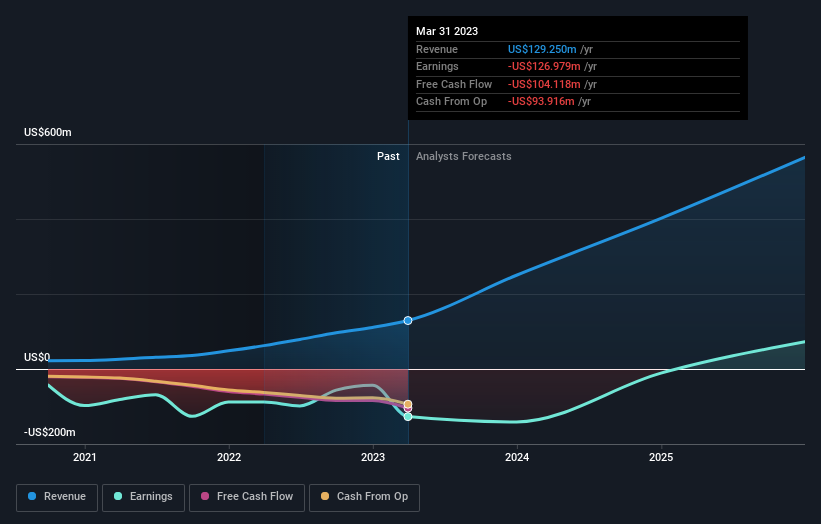Screen dimensions: 821x524
Task: Toggle the Cash From Op legend button
Action: click(364, 497)
